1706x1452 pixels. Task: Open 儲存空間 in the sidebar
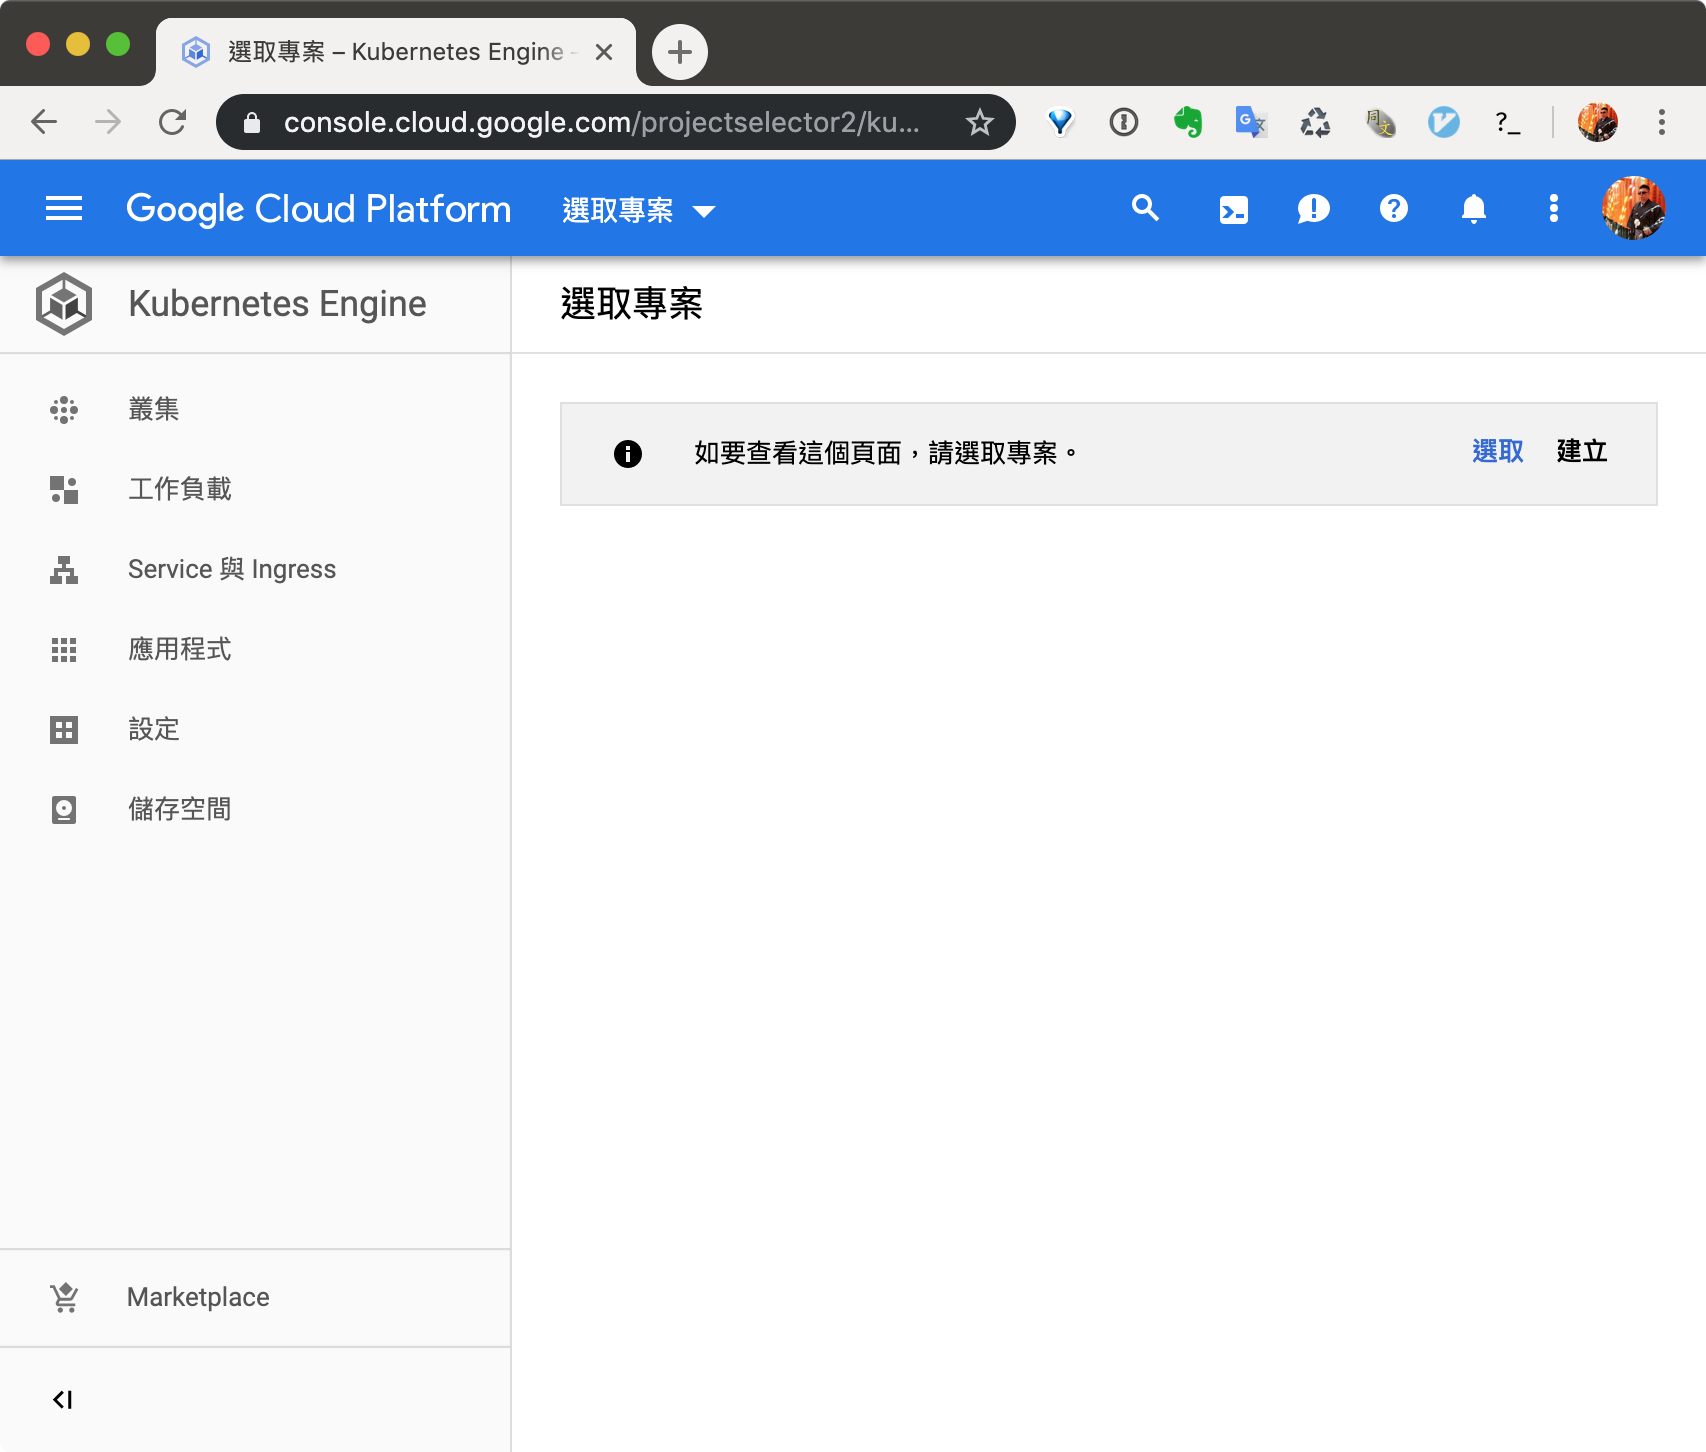coord(255,810)
